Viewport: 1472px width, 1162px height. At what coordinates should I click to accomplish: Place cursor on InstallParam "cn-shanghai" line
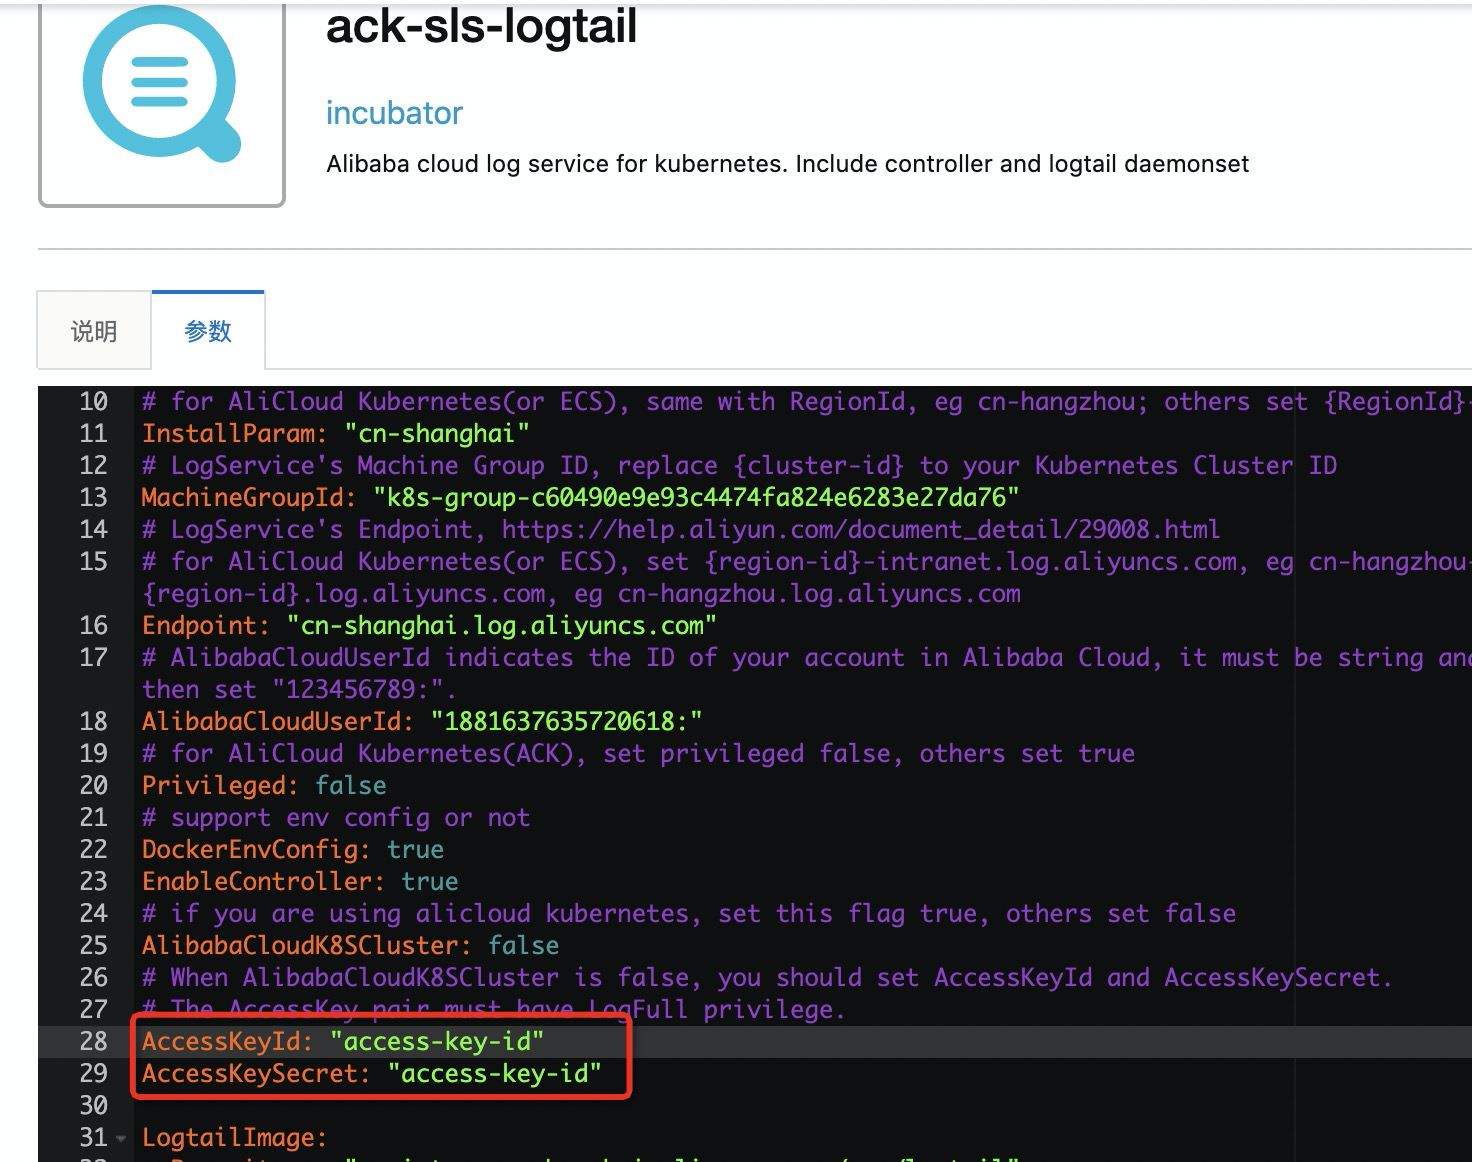335,433
